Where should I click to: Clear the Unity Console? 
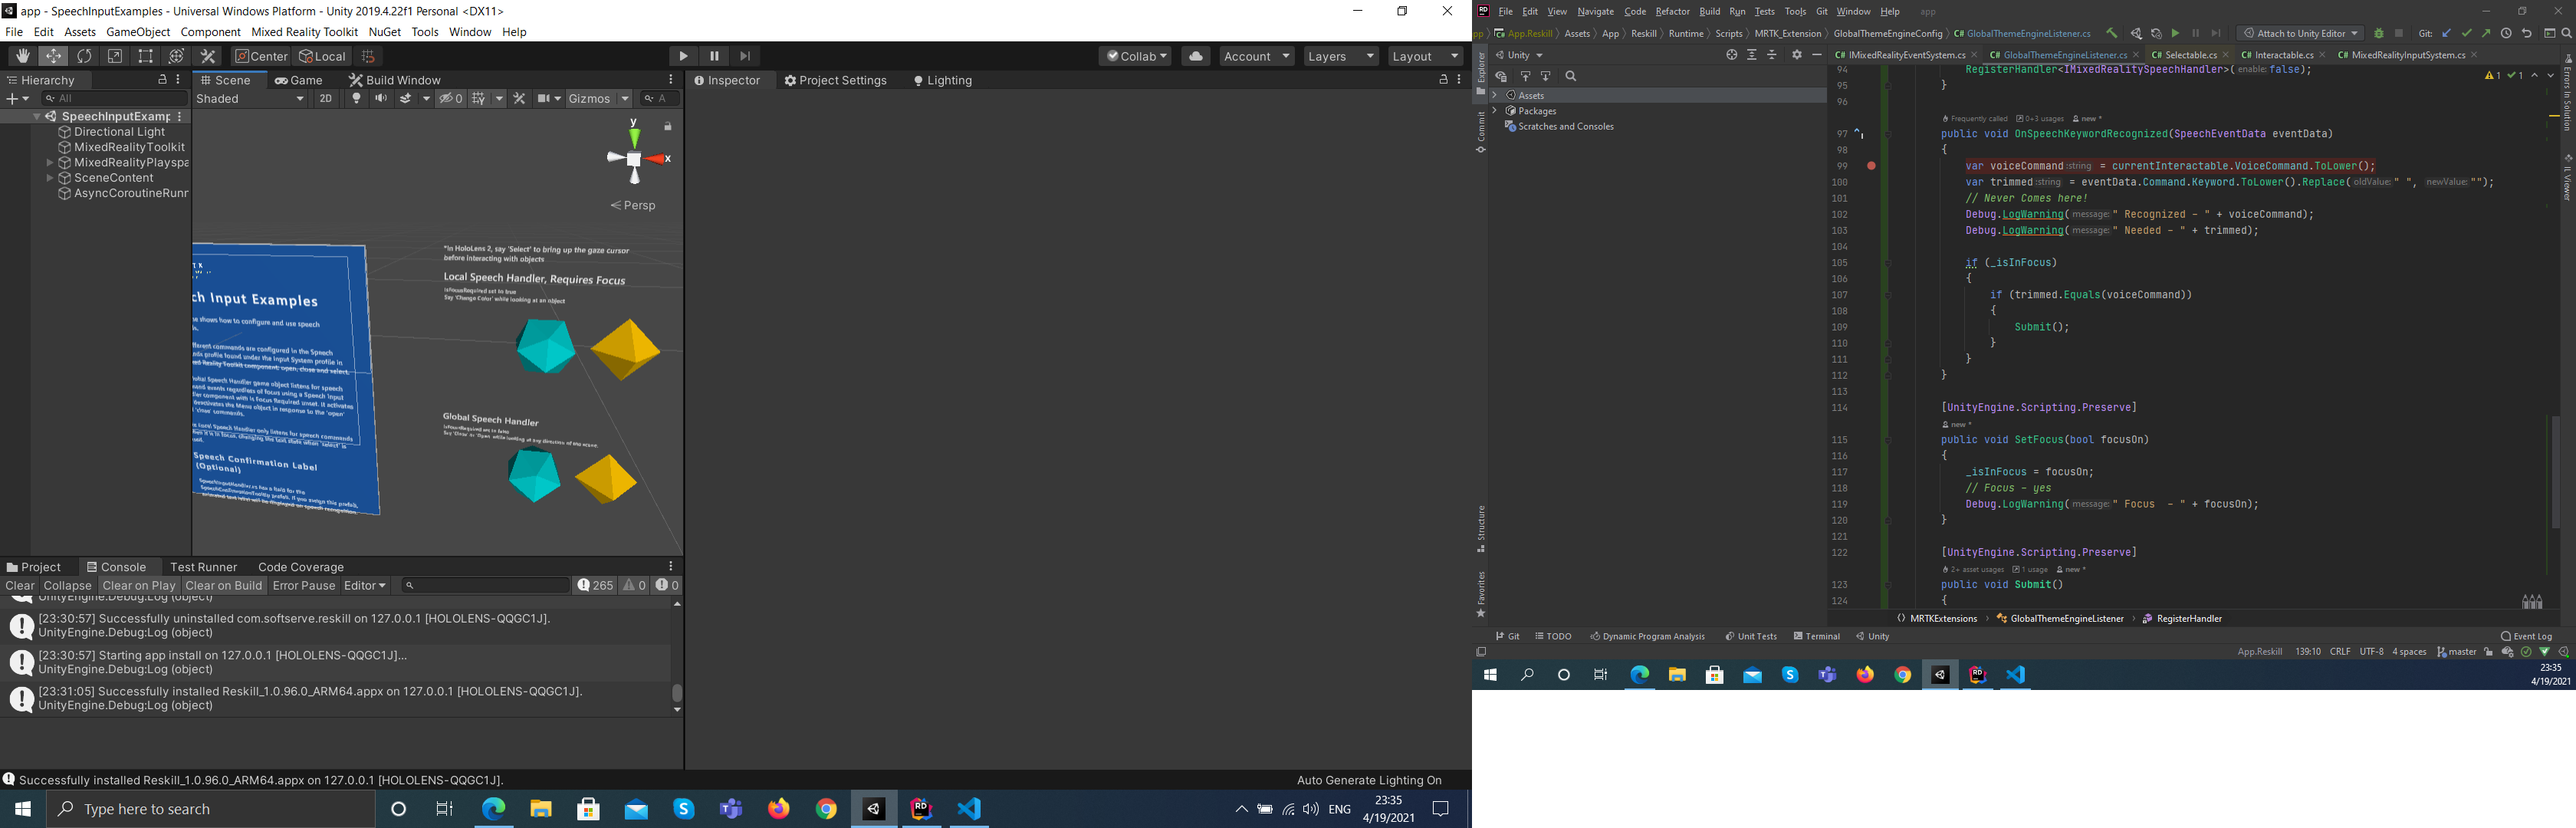point(19,585)
